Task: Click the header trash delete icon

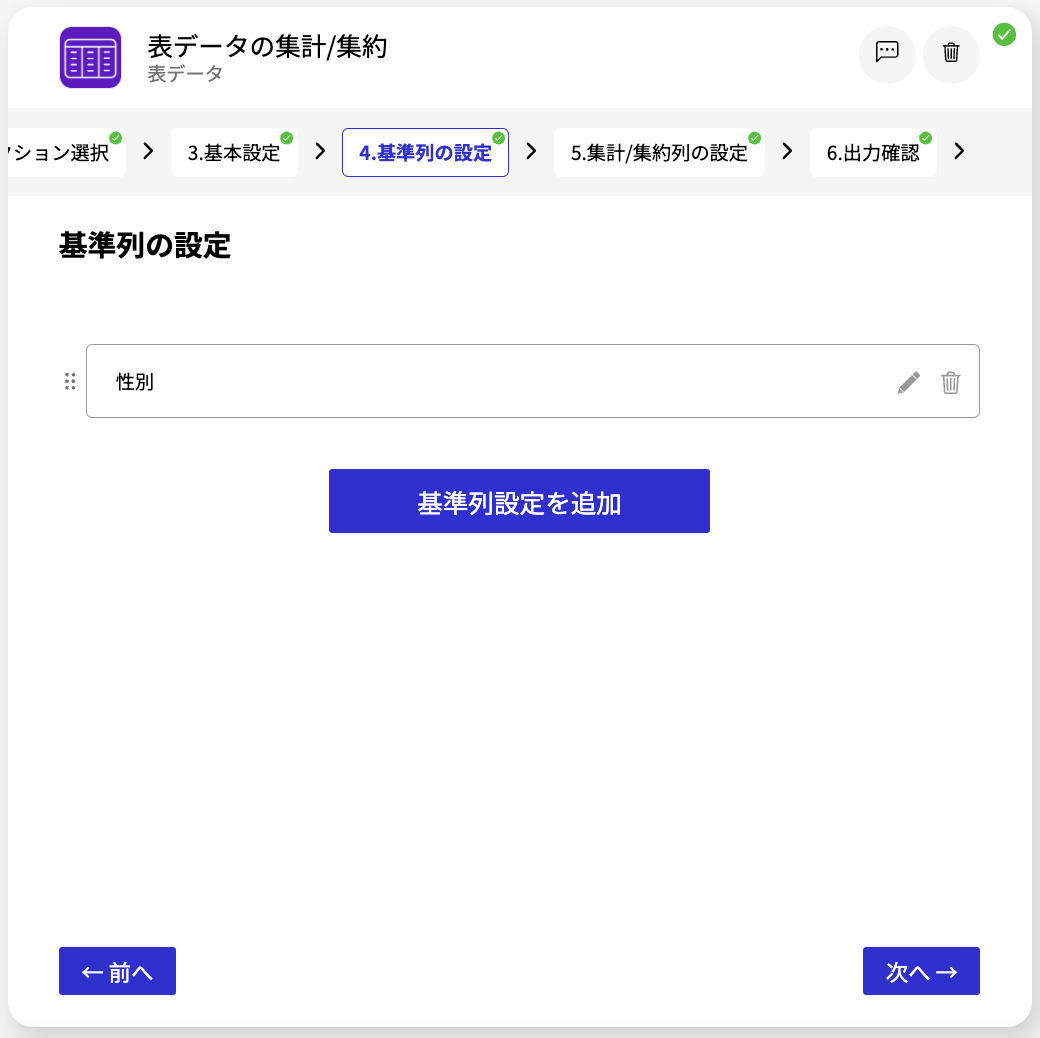Action: (x=951, y=52)
